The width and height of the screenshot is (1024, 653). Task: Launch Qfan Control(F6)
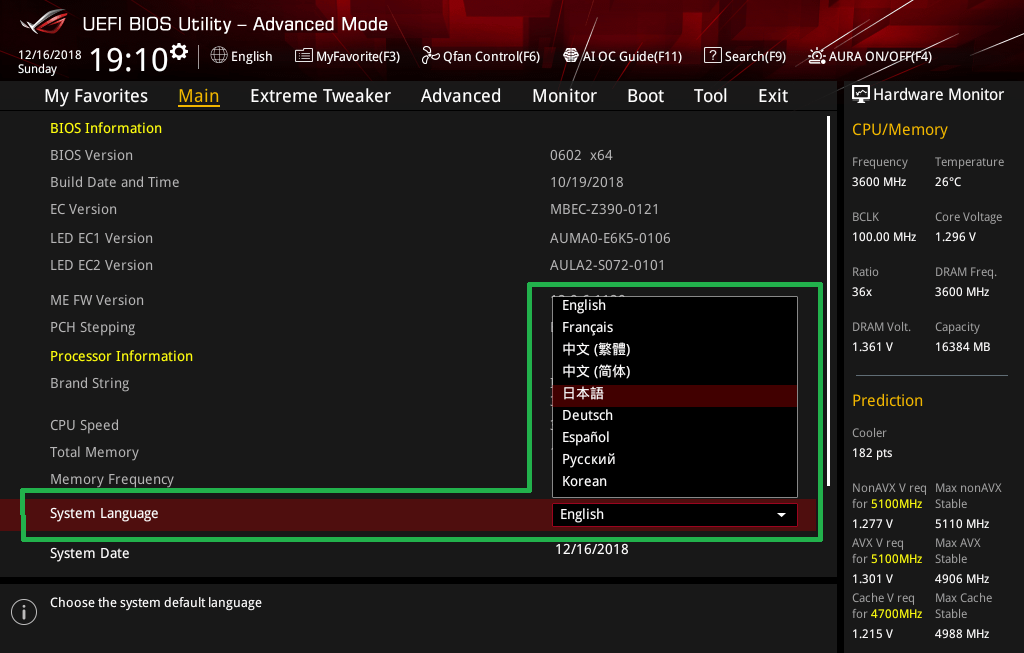pos(481,56)
